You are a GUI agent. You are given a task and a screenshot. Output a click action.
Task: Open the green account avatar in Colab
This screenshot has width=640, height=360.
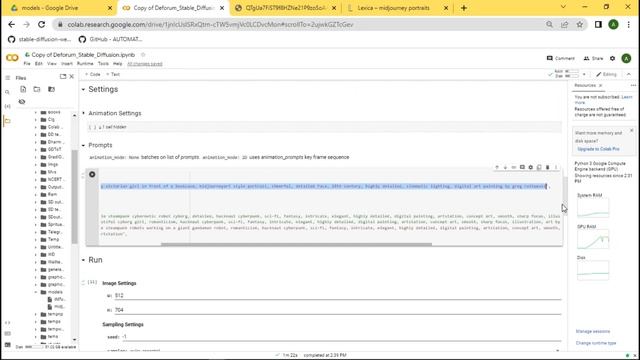click(626, 58)
